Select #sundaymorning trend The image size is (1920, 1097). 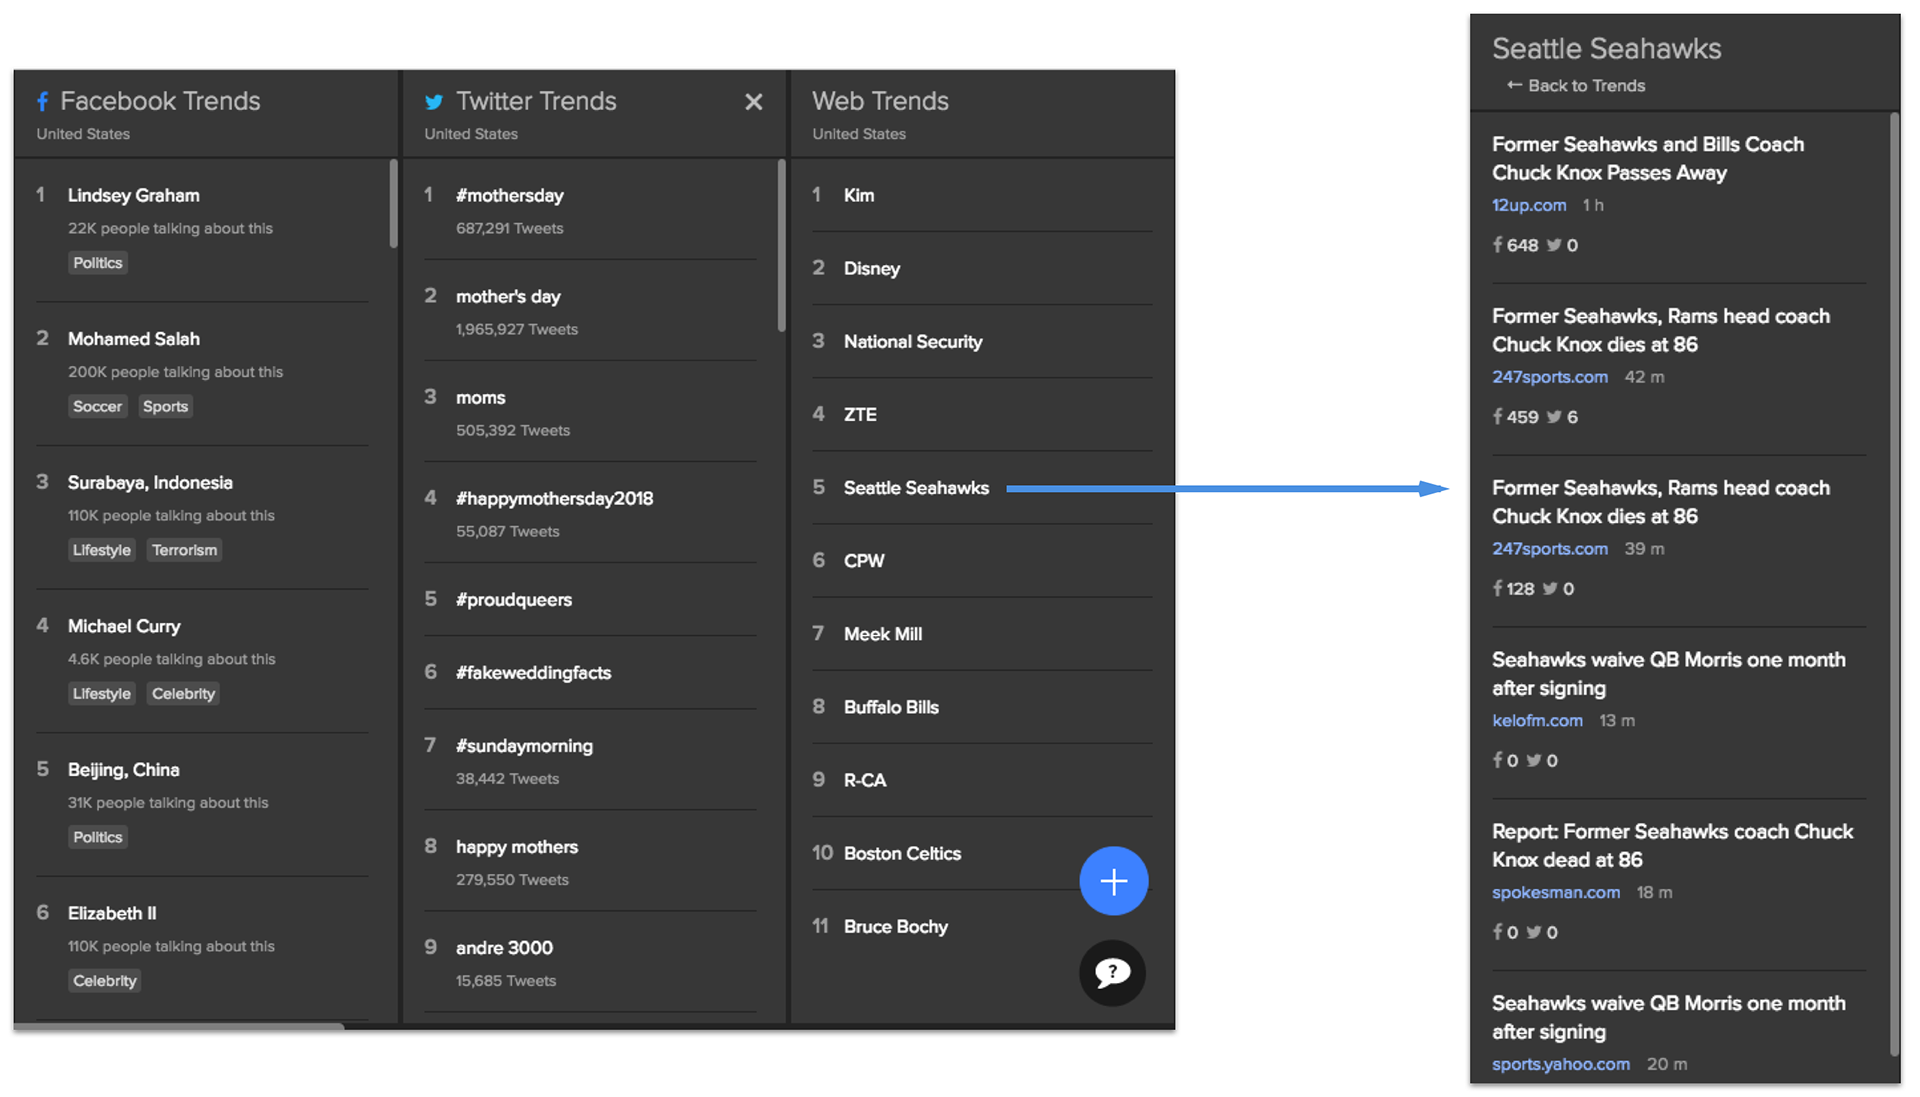point(525,745)
